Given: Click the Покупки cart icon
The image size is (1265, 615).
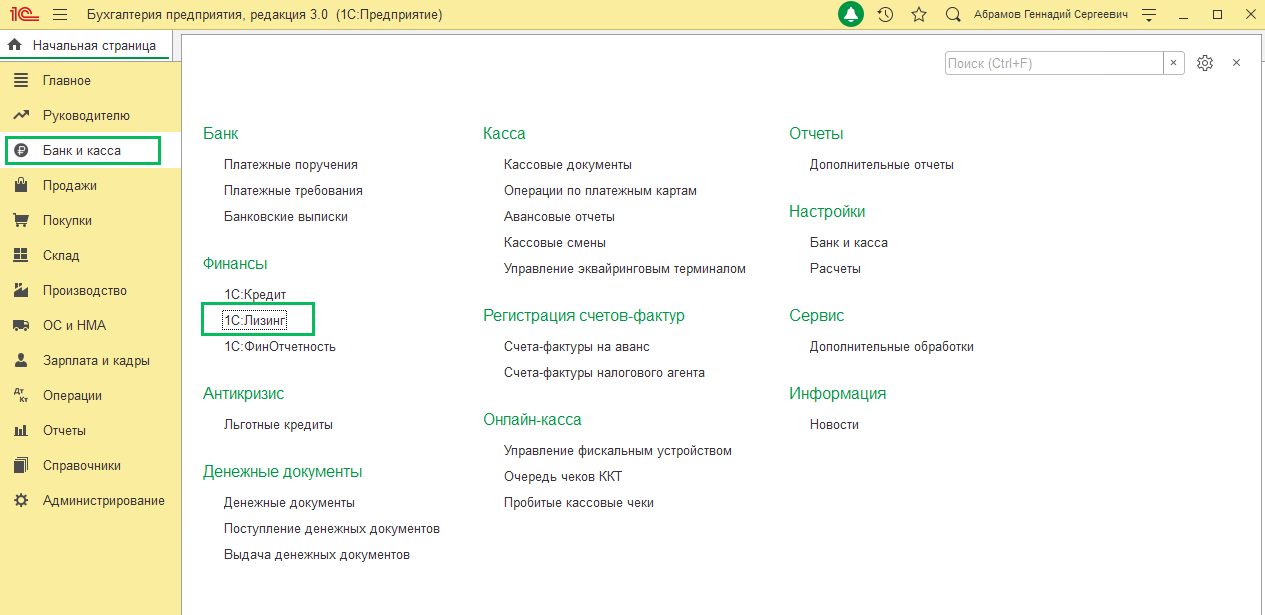Looking at the screenshot, I should click(x=21, y=221).
